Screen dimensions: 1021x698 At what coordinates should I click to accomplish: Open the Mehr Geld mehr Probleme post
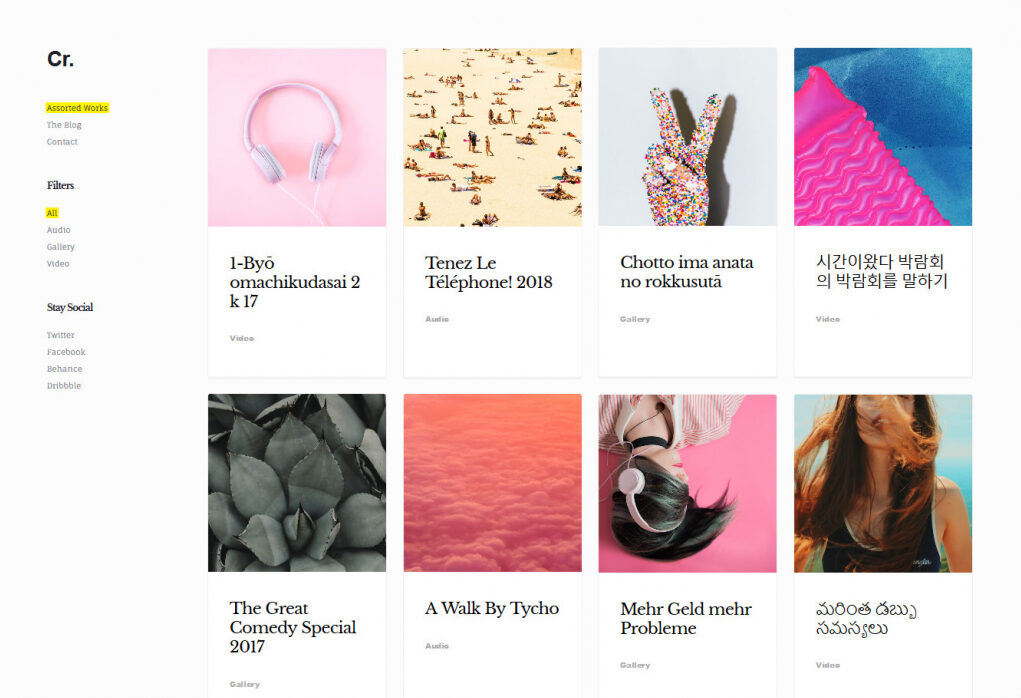click(x=686, y=618)
